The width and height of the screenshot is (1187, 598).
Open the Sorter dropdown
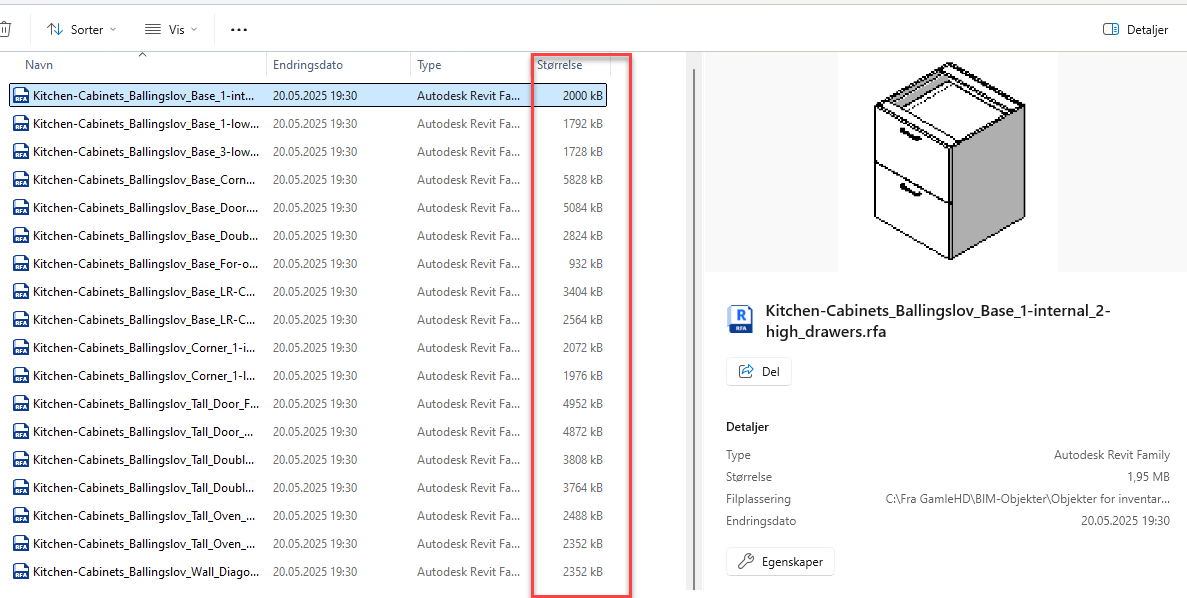82,30
